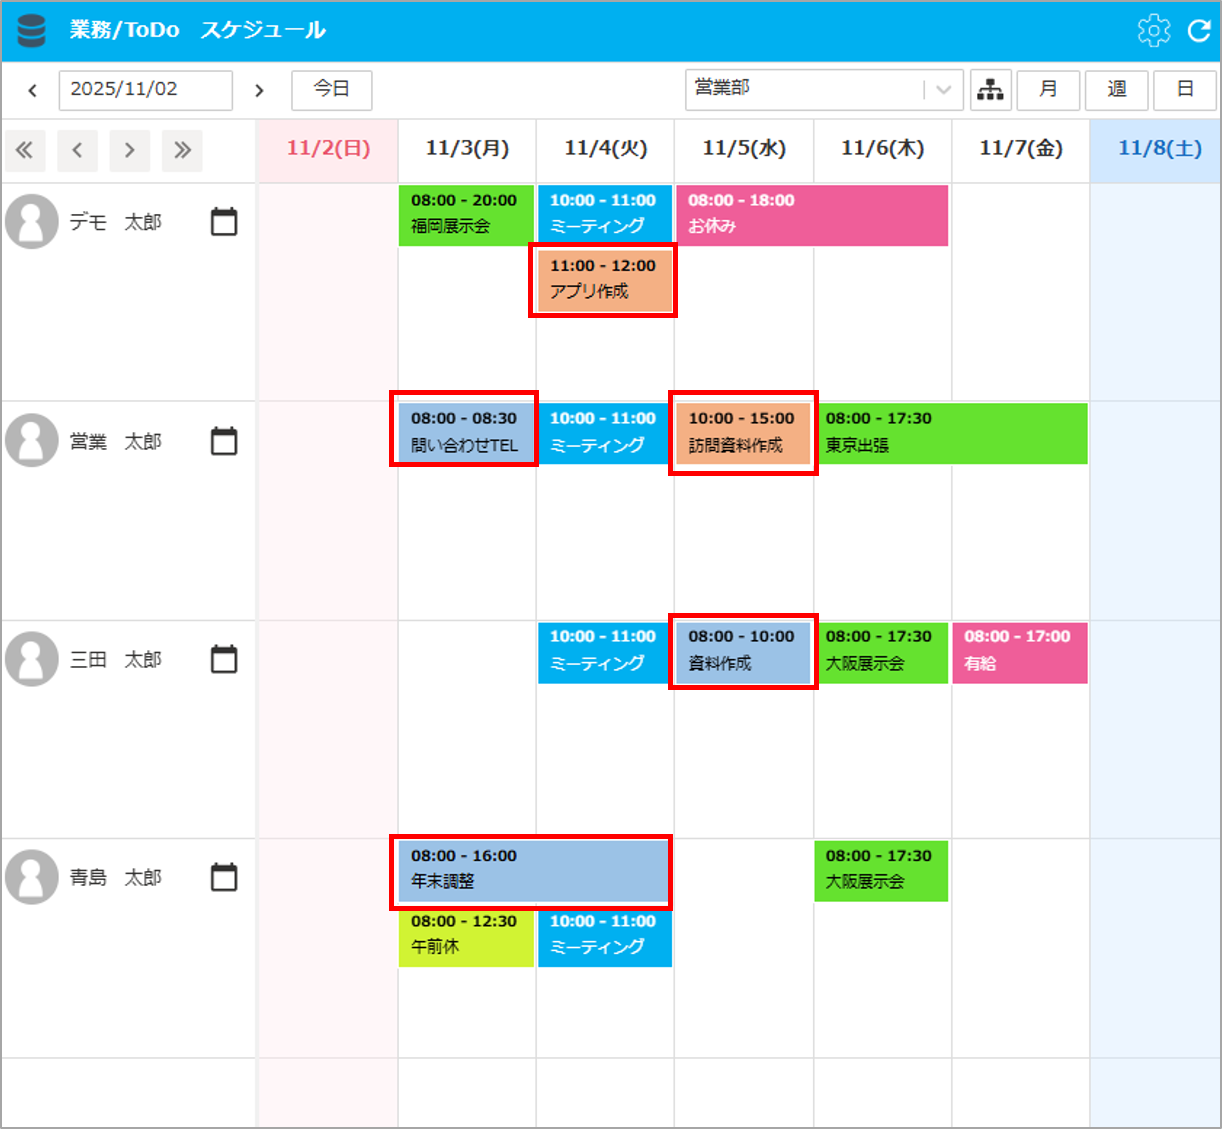Open the settings gear icon

tap(1154, 30)
